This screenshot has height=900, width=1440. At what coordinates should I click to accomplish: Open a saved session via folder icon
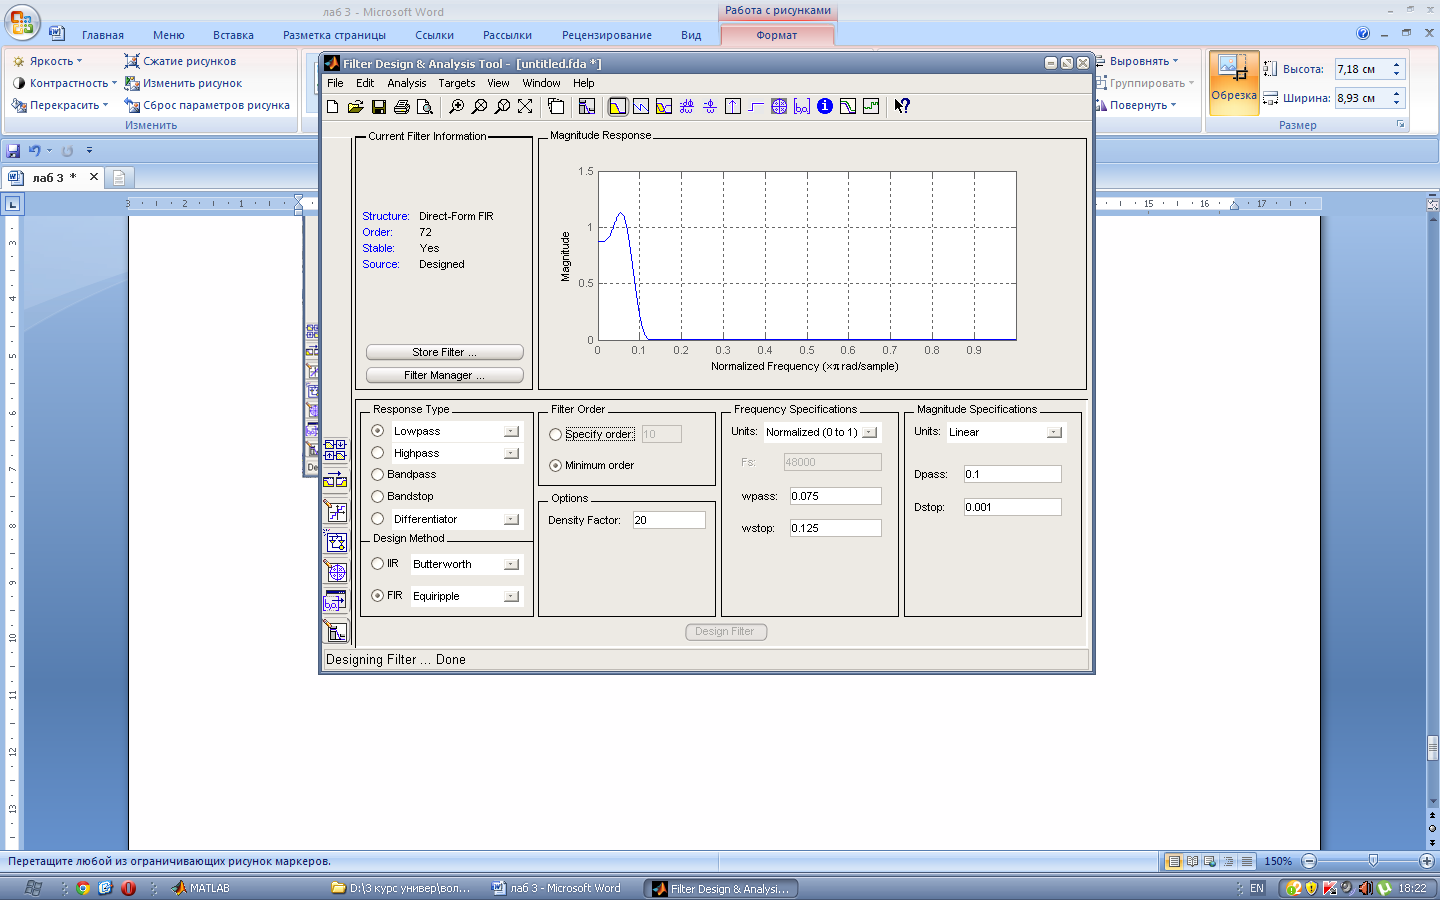[355, 106]
